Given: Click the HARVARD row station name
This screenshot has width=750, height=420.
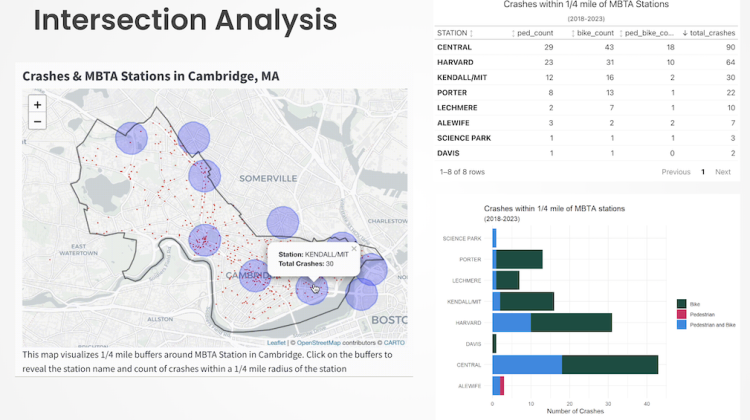Looking at the screenshot, I should pos(455,63).
